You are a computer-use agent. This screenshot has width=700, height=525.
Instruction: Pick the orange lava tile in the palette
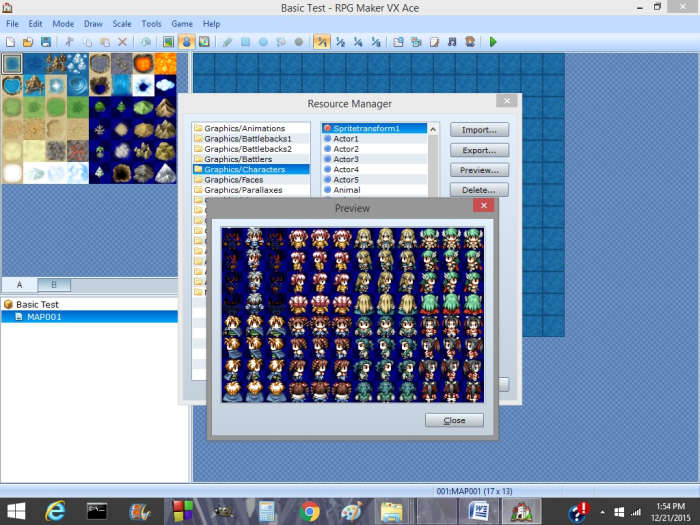click(166, 64)
